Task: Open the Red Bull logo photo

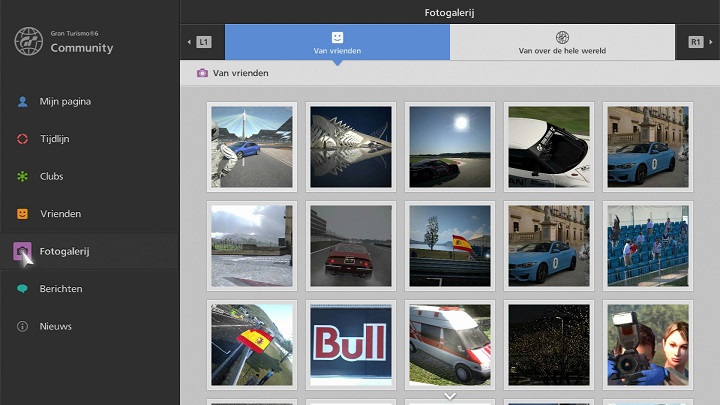Action: [351, 344]
